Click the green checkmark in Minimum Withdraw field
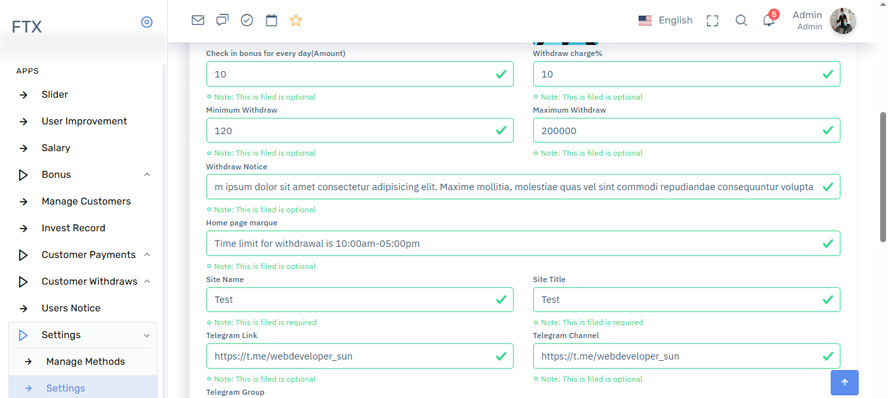Screen dimensions: 888x398 click(x=501, y=130)
